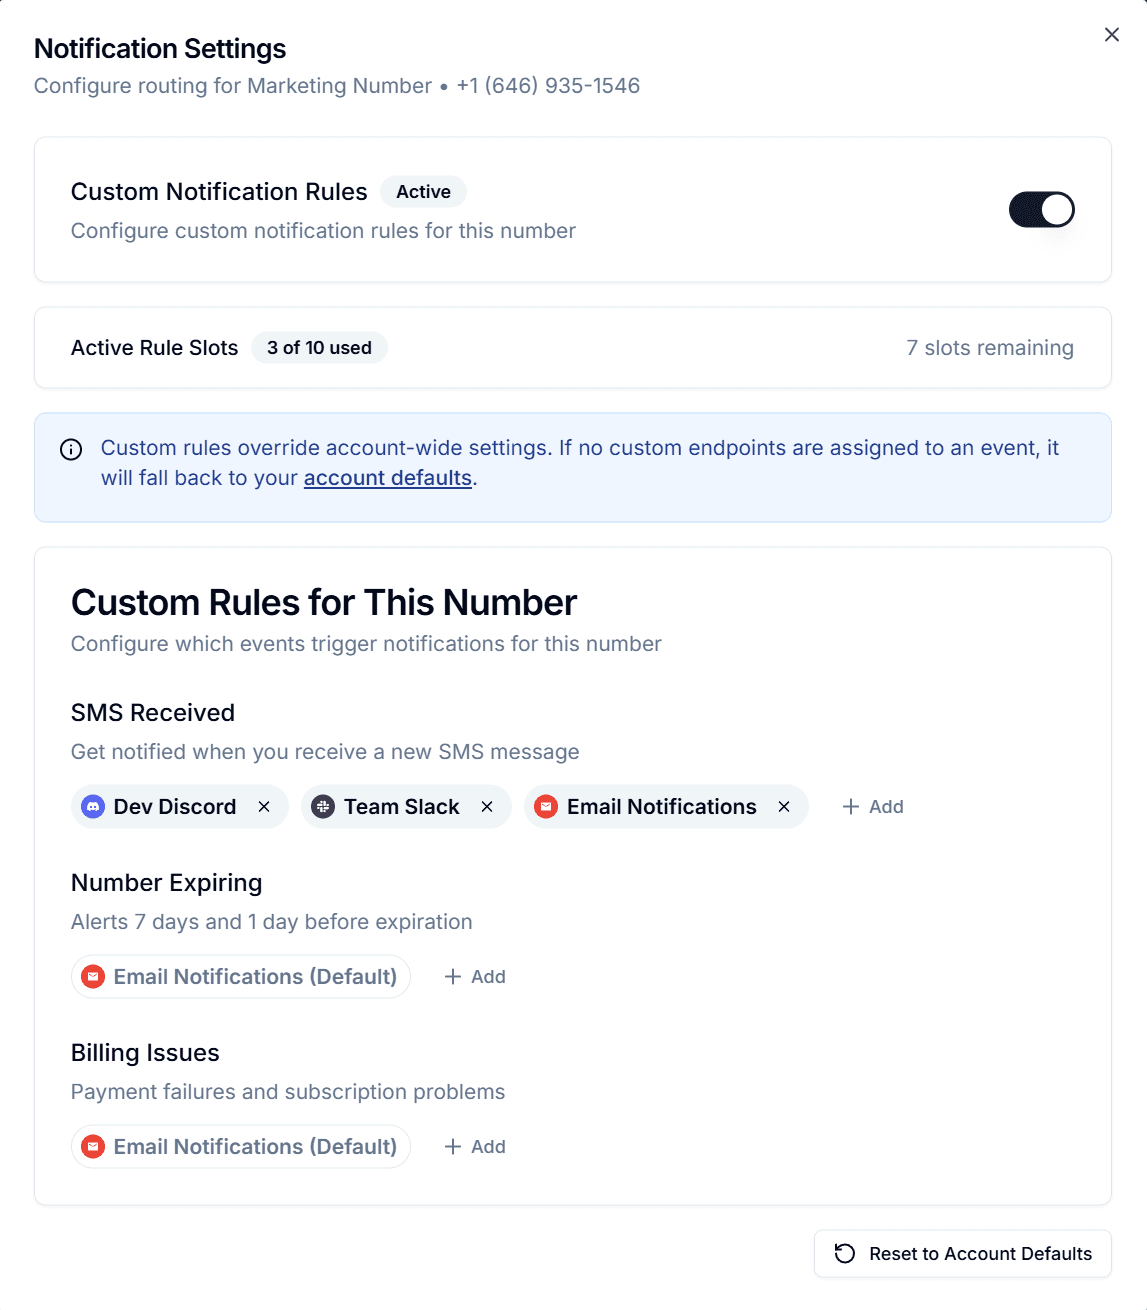This screenshot has height=1310, width=1147.
Task: Click the 7 slots remaining indicator
Action: pyautogui.click(x=989, y=347)
